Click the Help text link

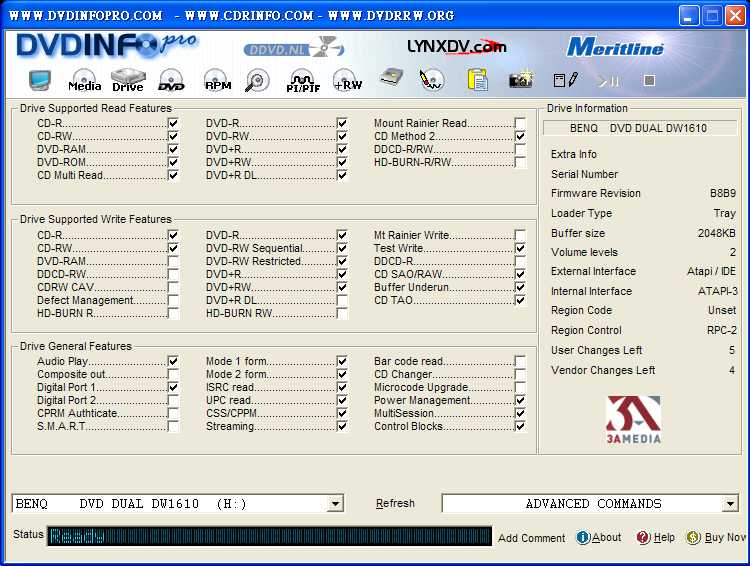(664, 538)
